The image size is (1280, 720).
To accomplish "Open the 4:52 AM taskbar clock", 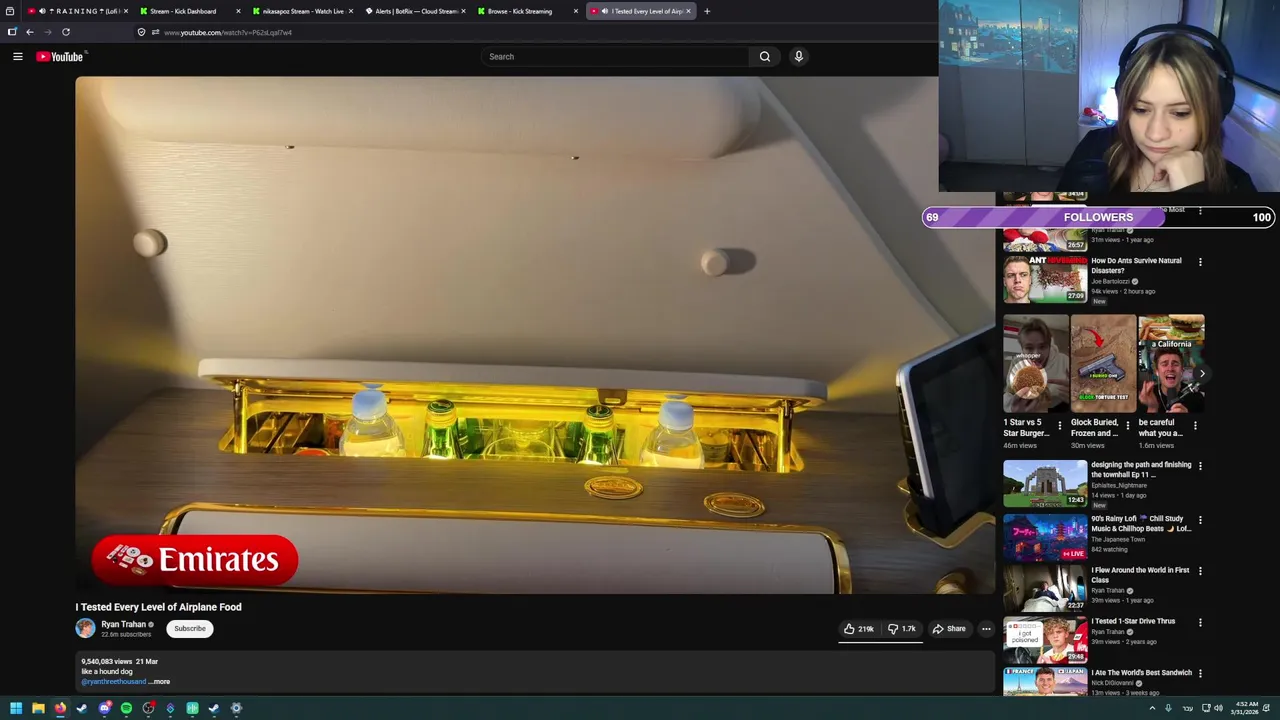I will (x=1246, y=708).
